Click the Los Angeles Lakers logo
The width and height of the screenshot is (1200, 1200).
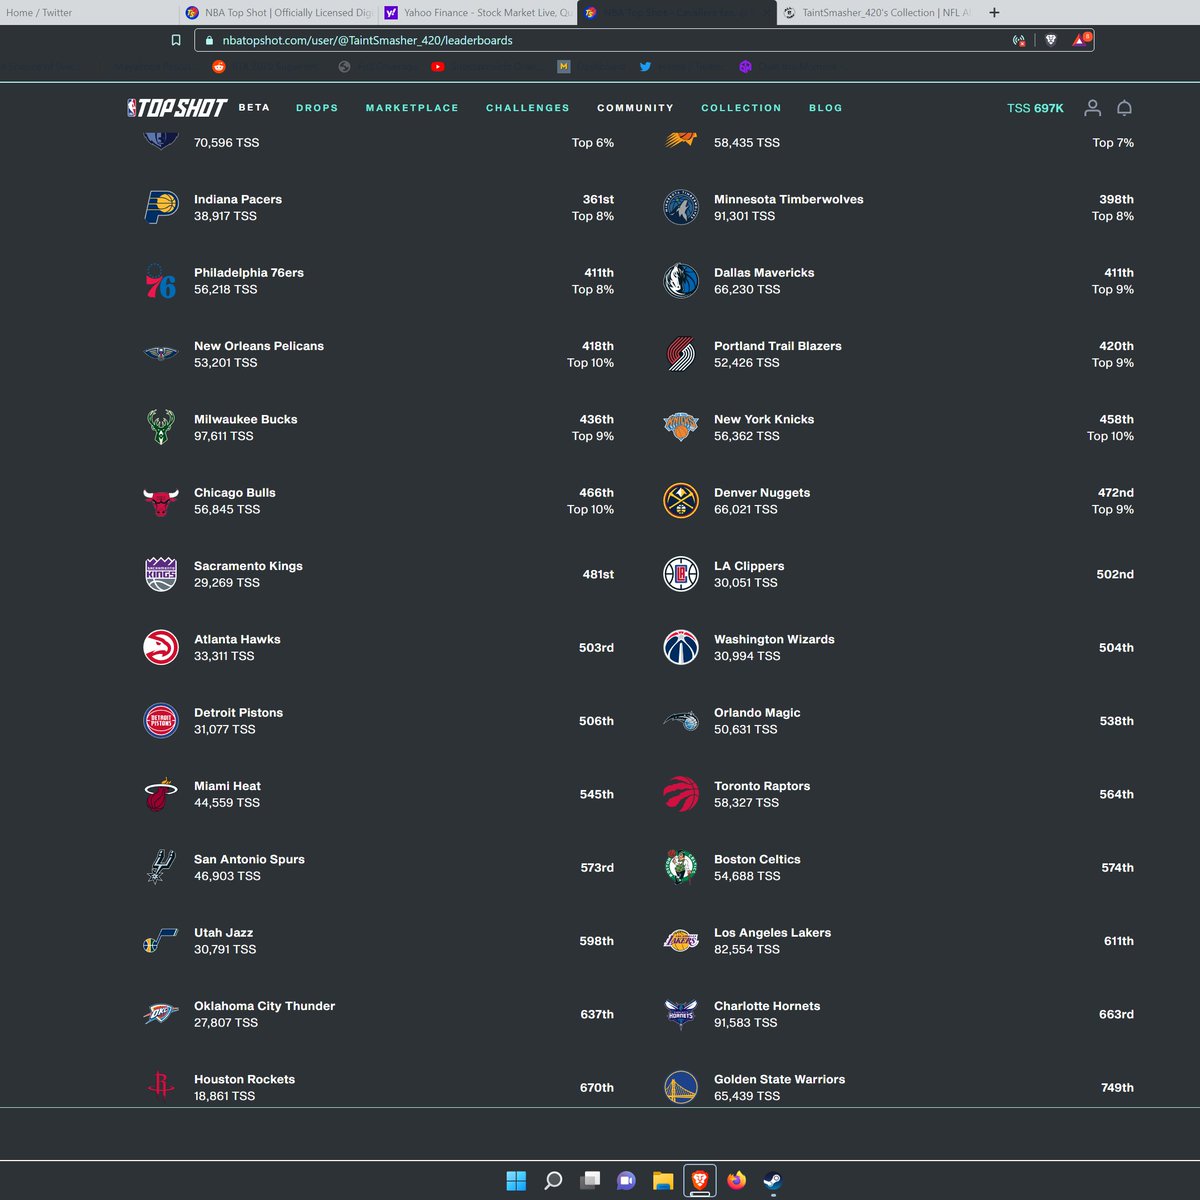pyautogui.click(x=681, y=940)
